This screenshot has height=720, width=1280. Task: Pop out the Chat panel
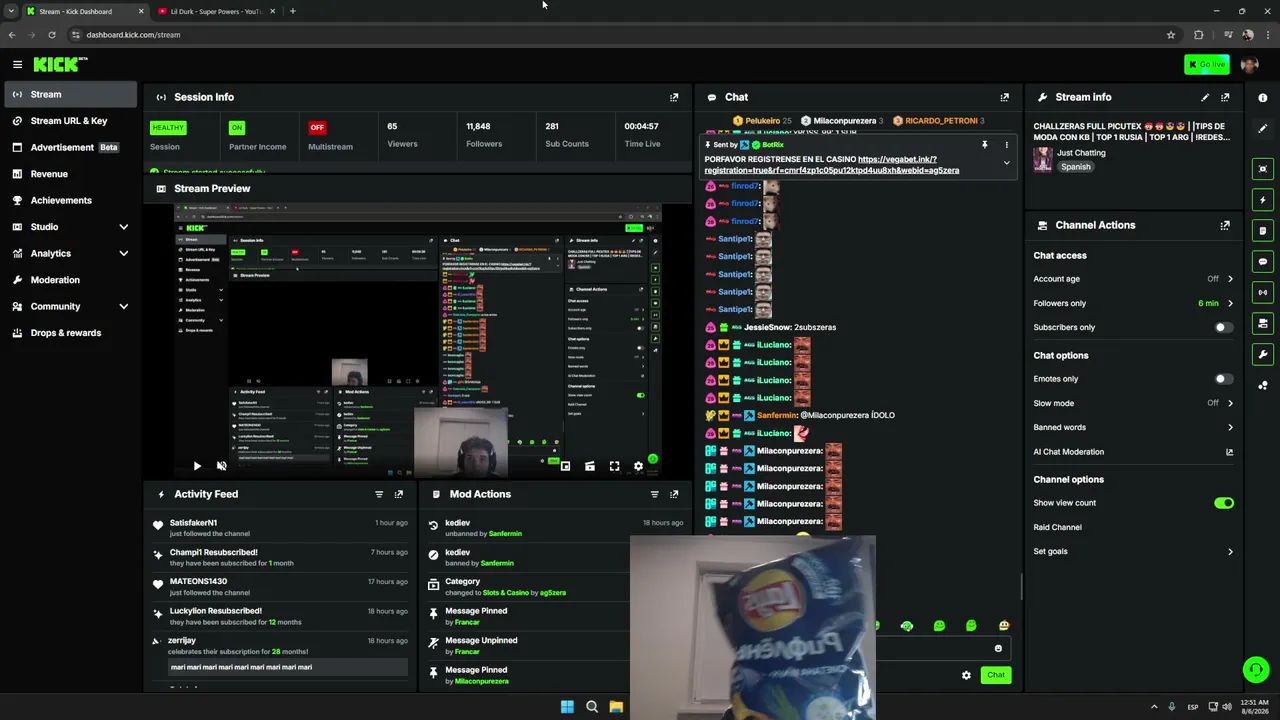point(1005,97)
